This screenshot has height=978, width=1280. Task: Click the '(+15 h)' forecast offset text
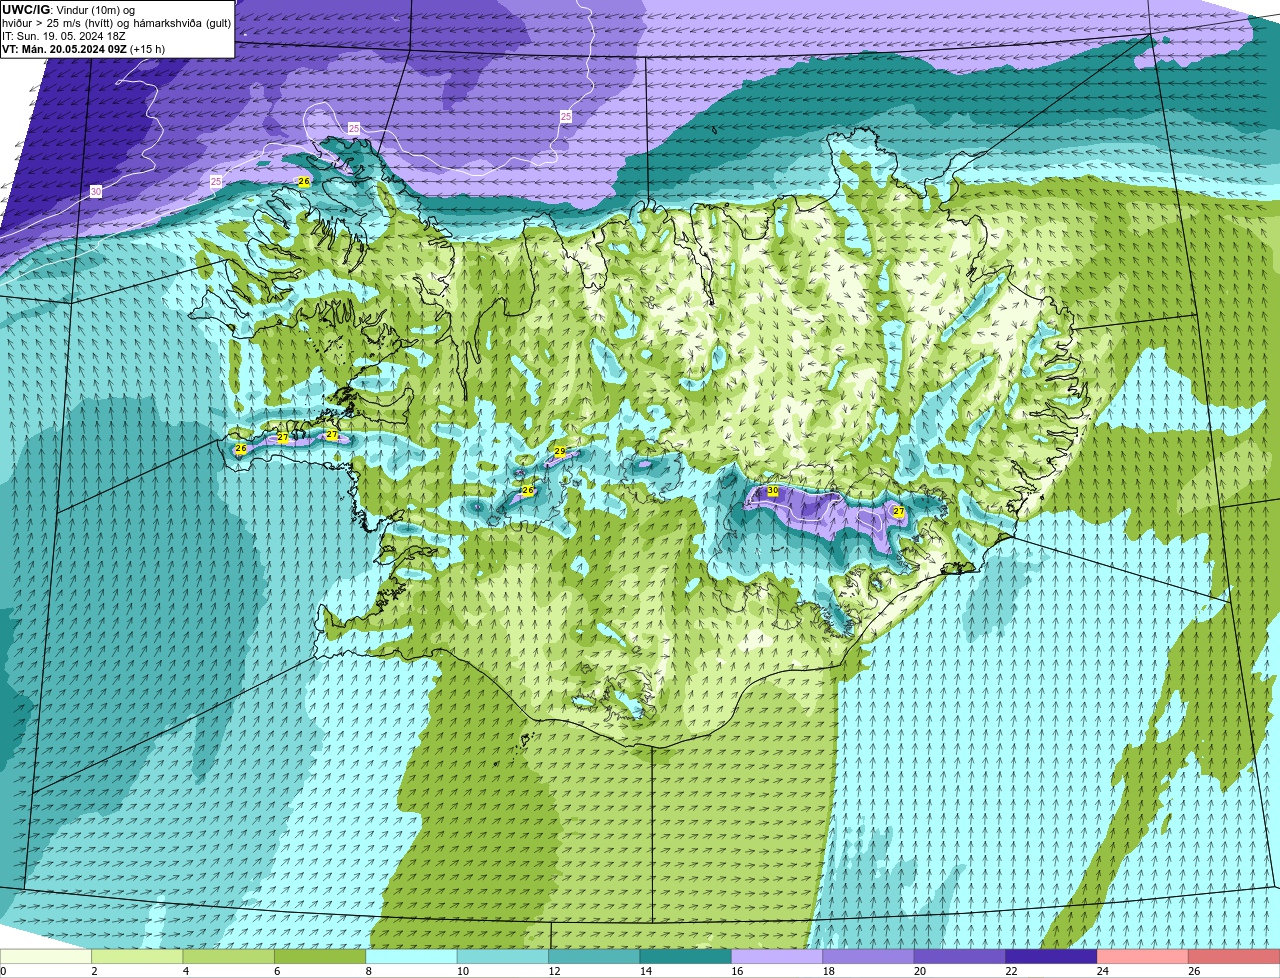[x=148, y=49]
